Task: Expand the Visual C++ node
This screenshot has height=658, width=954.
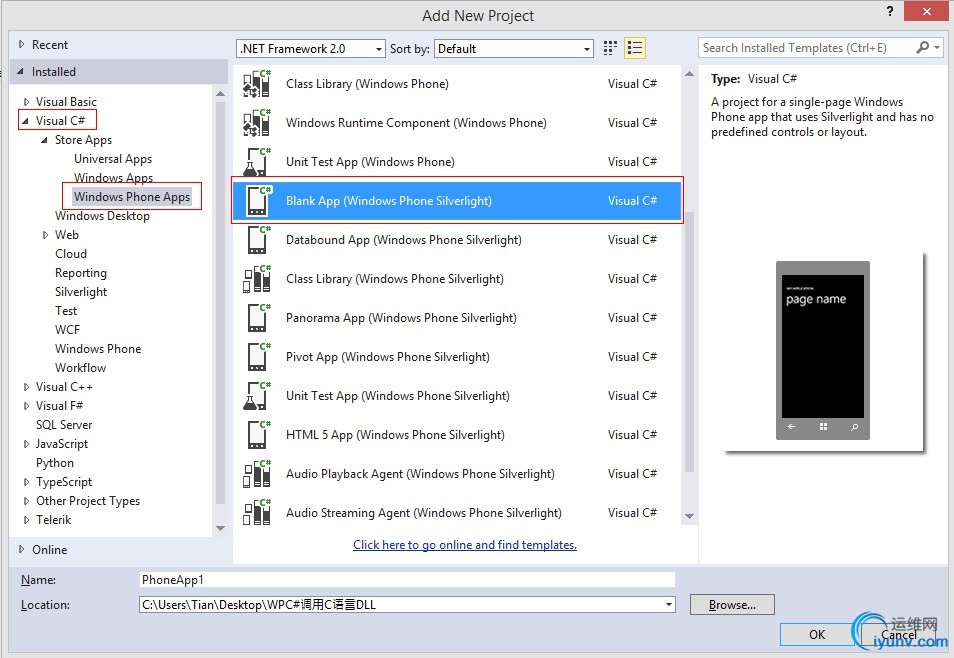Action: coord(26,387)
